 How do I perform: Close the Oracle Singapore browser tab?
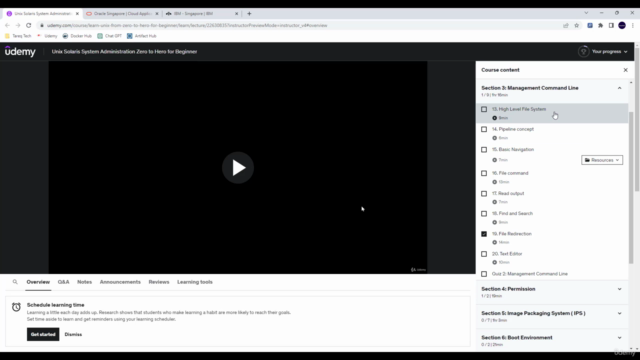point(157,13)
